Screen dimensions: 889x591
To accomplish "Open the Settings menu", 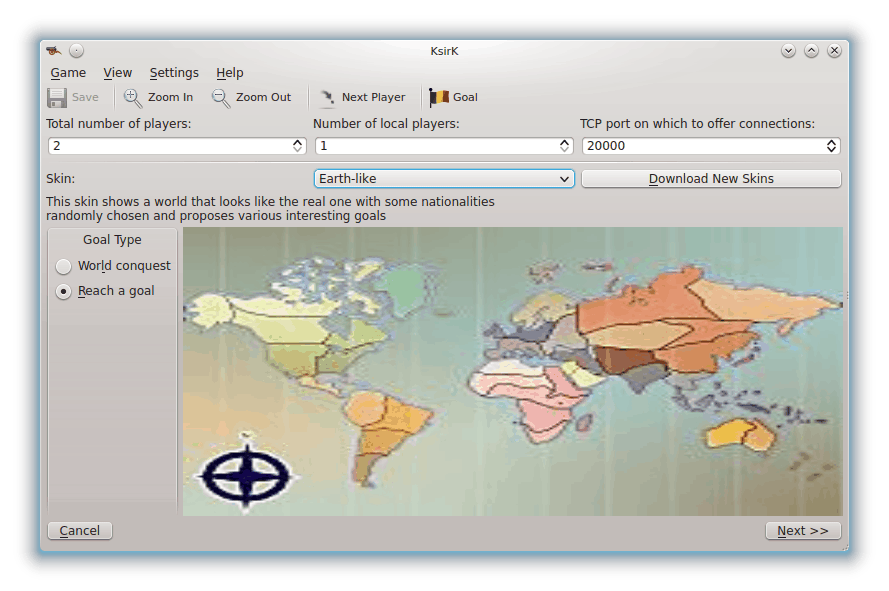I will 174,72.
